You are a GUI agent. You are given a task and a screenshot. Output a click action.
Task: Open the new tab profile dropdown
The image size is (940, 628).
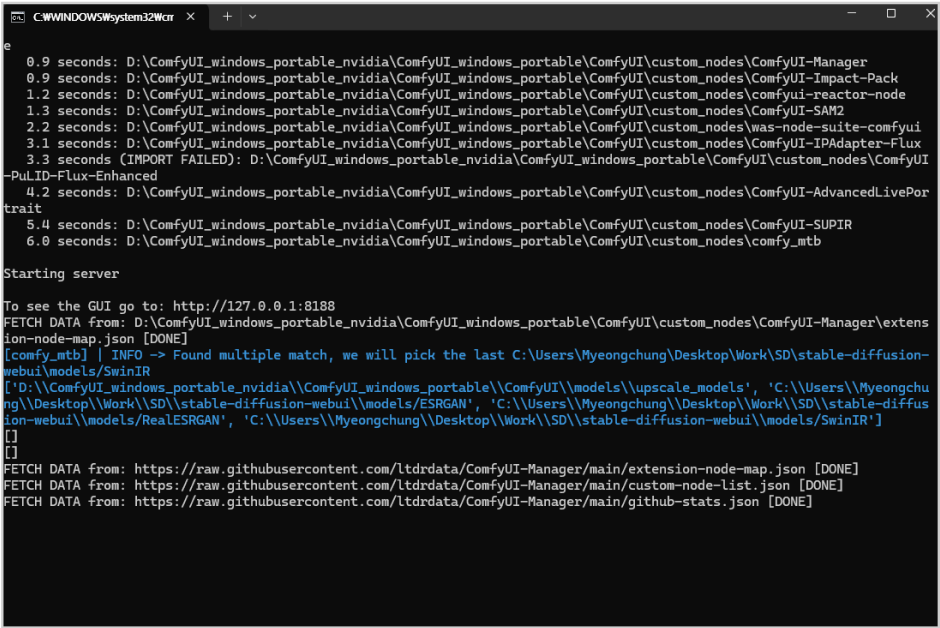pos(252,17)
